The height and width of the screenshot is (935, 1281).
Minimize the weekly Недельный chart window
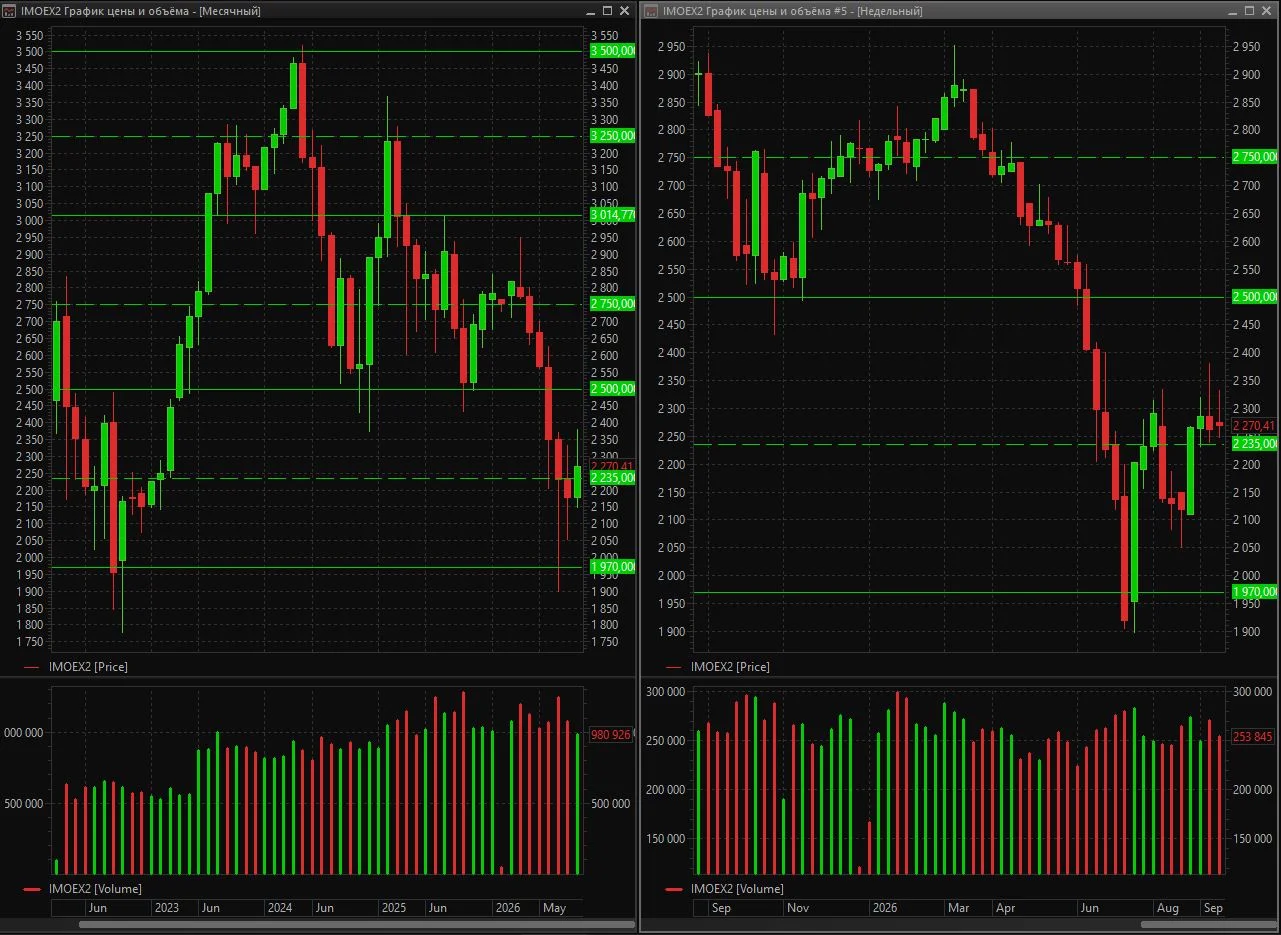point(1235,10)
